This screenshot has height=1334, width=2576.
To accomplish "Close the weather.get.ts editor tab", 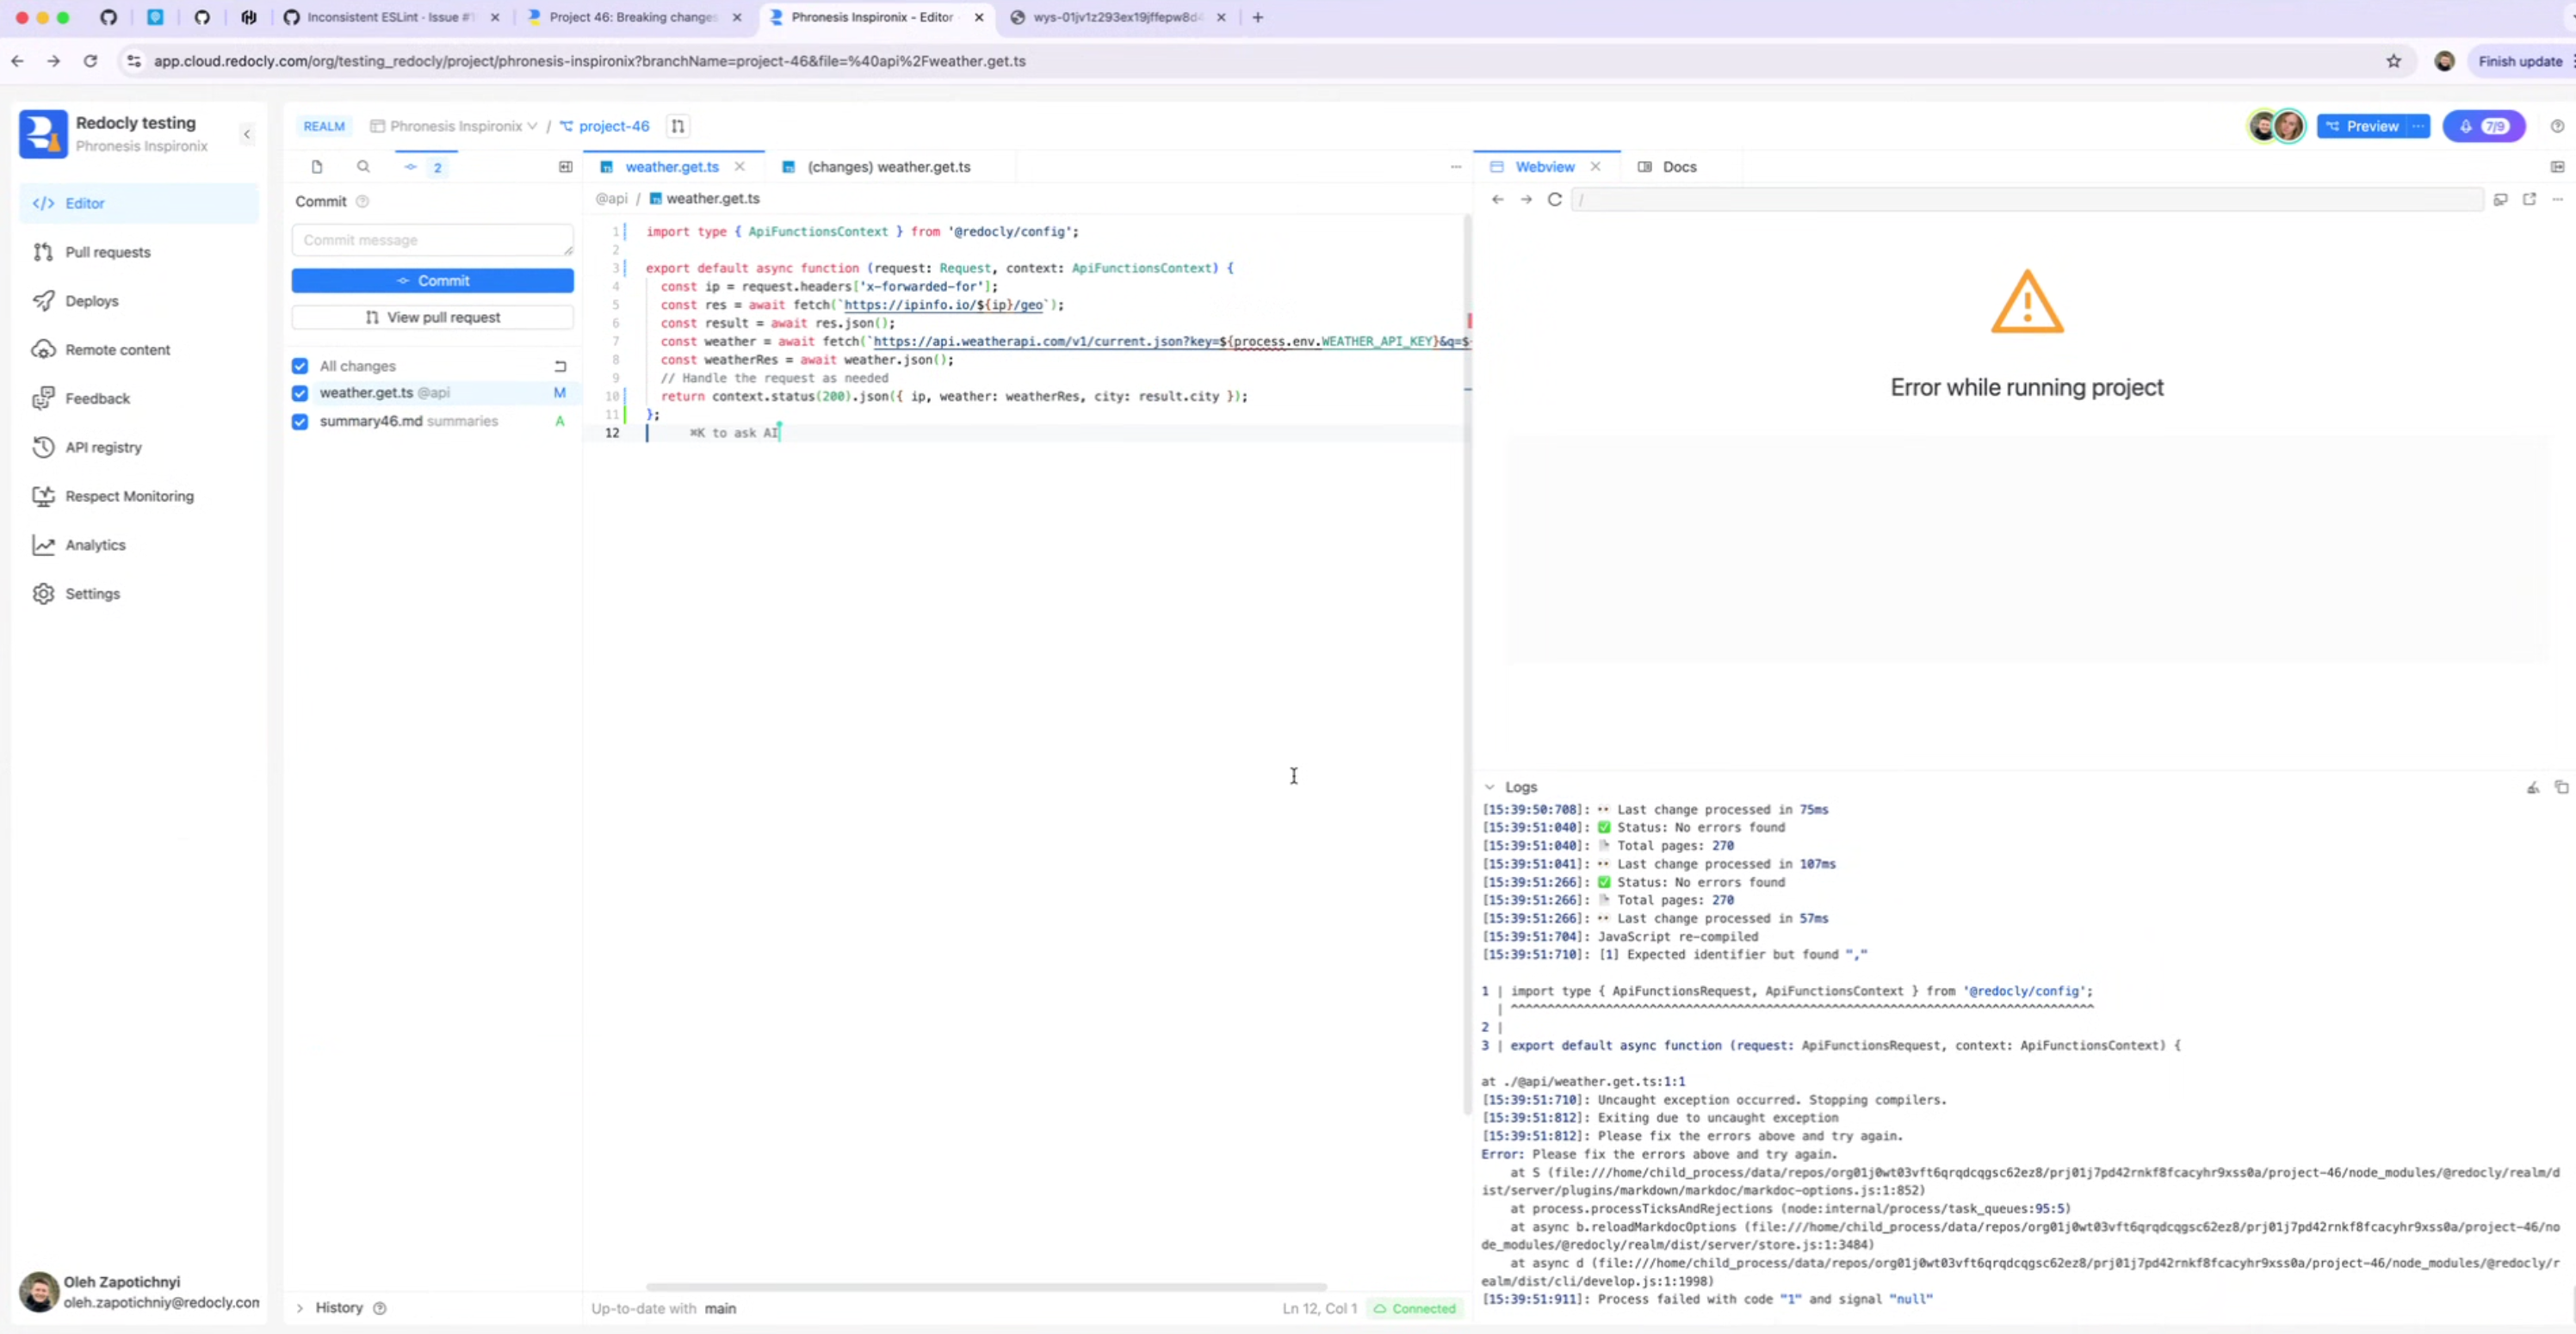I will coord(740,167).
